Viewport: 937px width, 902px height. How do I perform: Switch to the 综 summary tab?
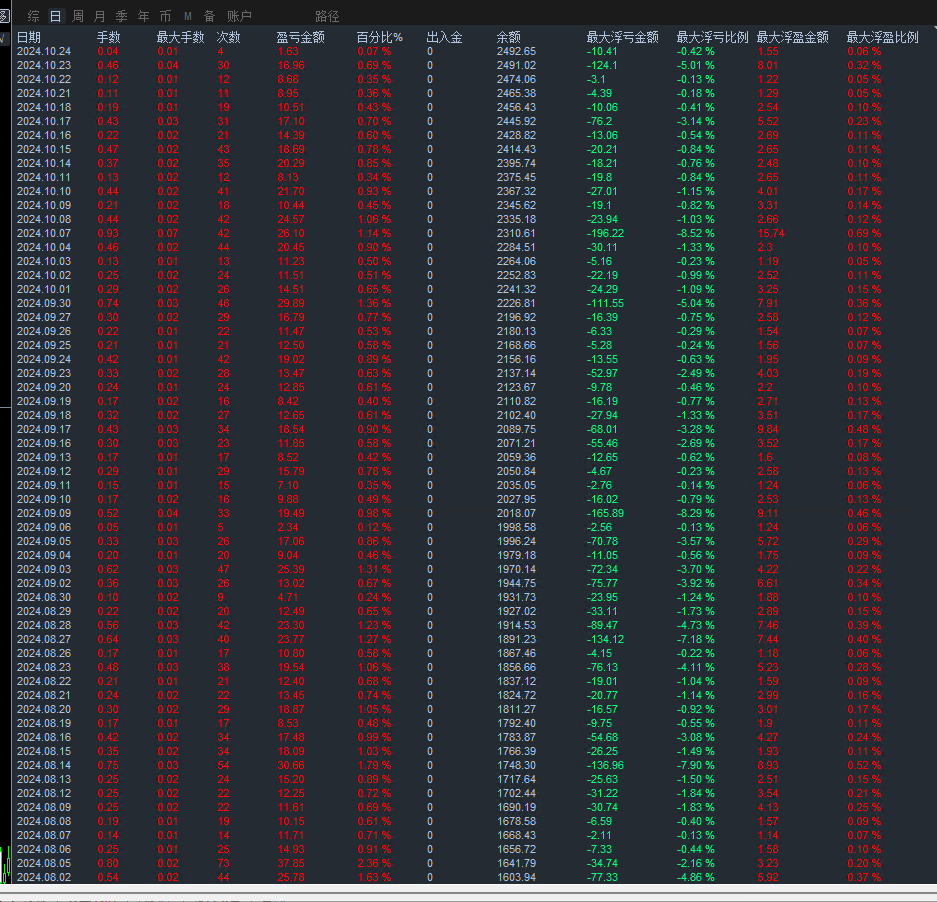(34, 16)
